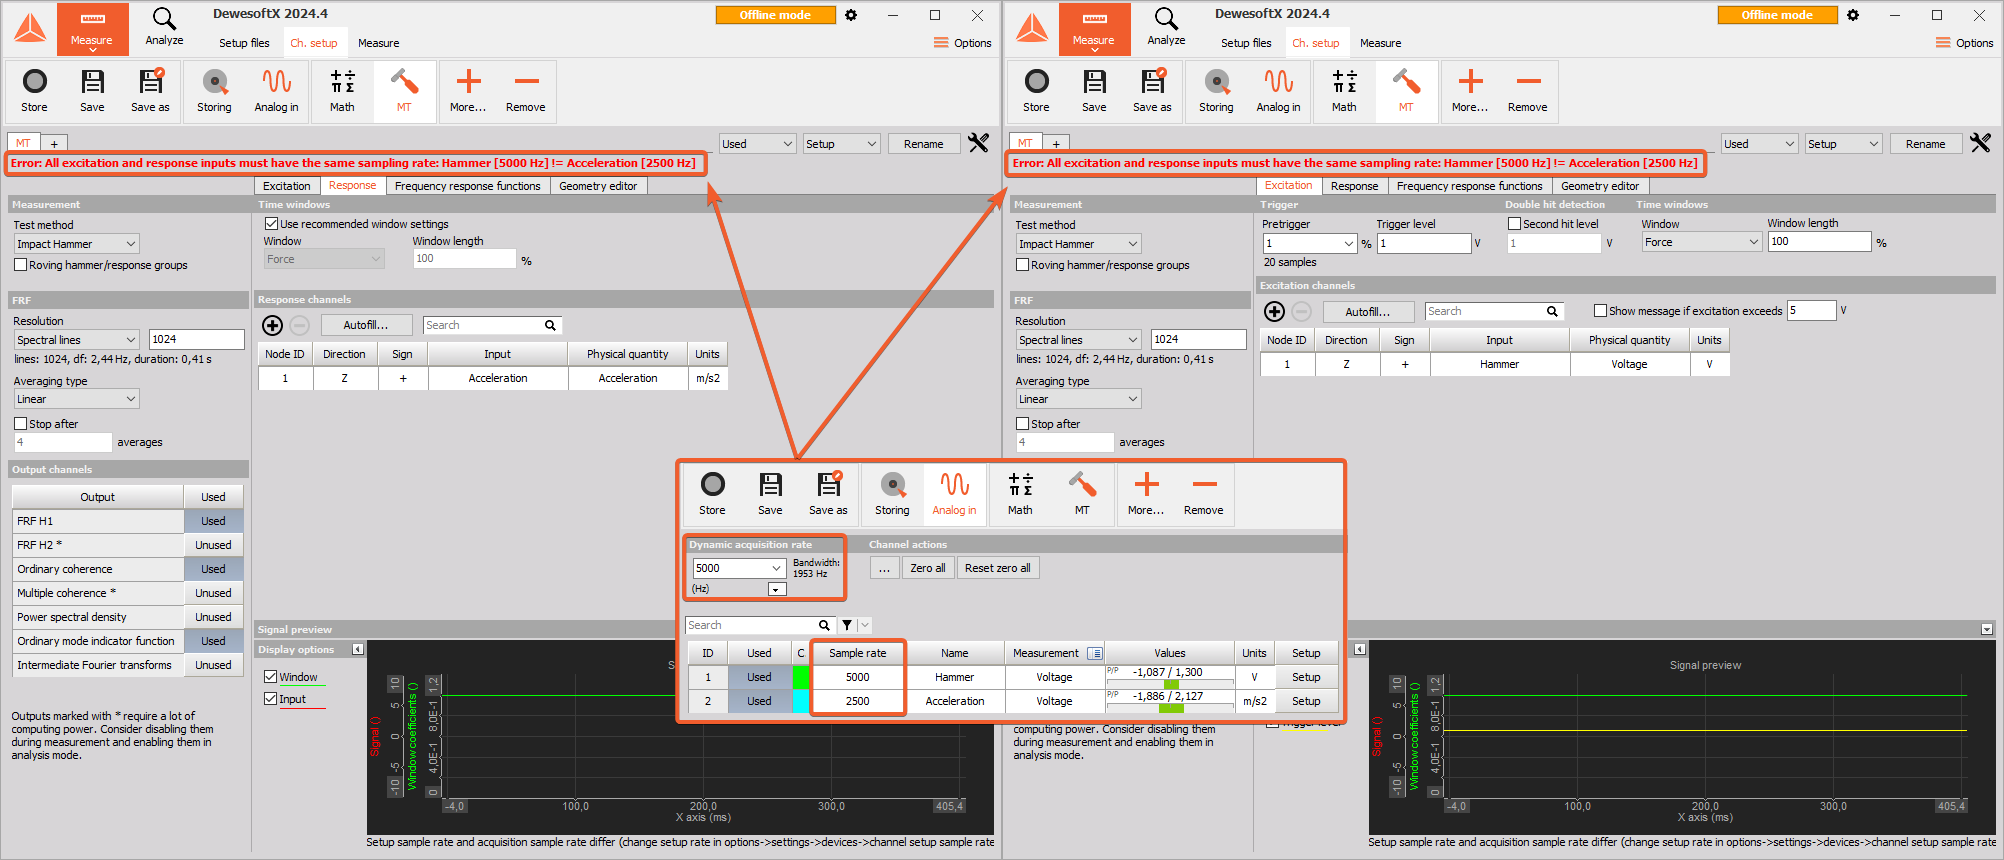
Task: Click Store icon in right window toolbar
Action: coord(1037,91)
